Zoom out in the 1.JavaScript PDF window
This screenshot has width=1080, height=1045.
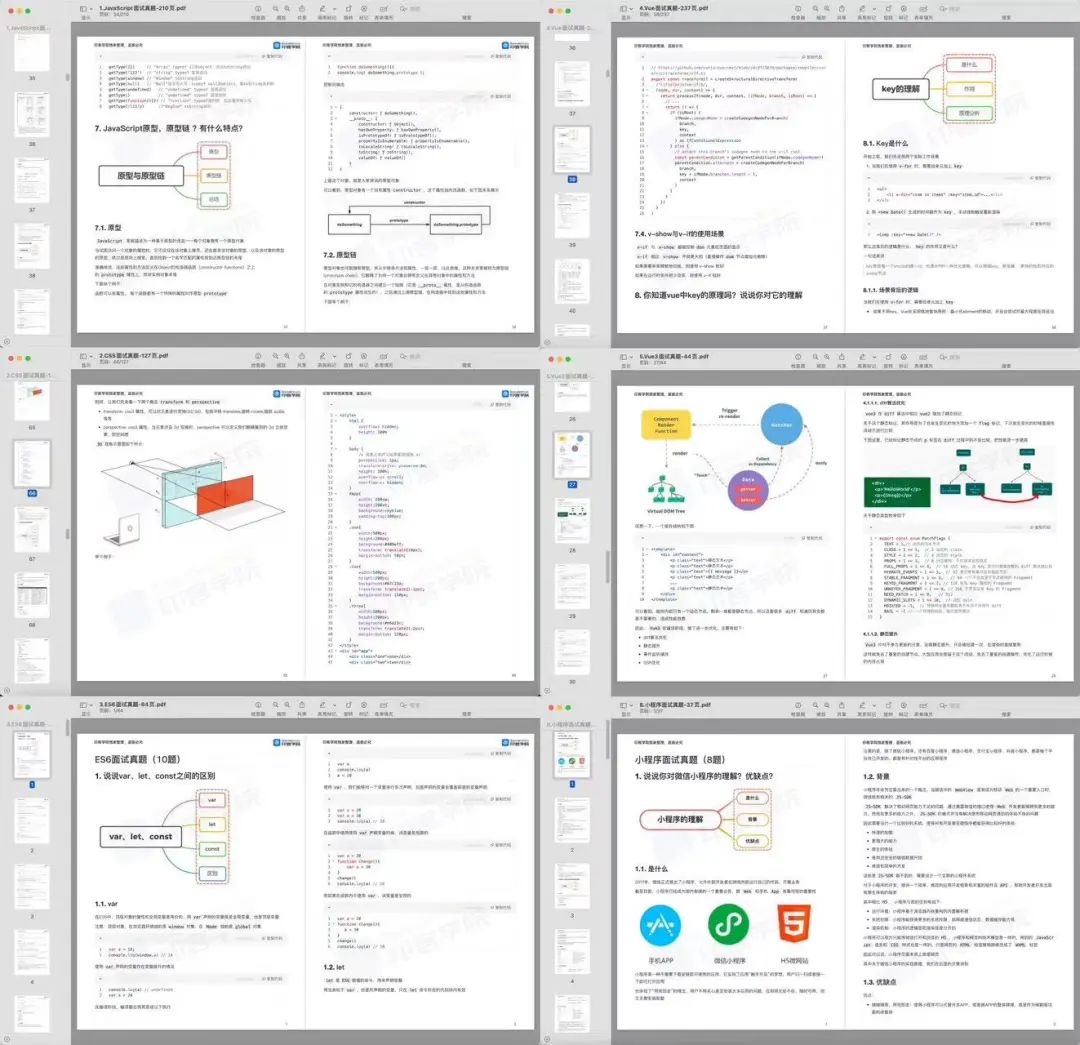coord(275,9)
